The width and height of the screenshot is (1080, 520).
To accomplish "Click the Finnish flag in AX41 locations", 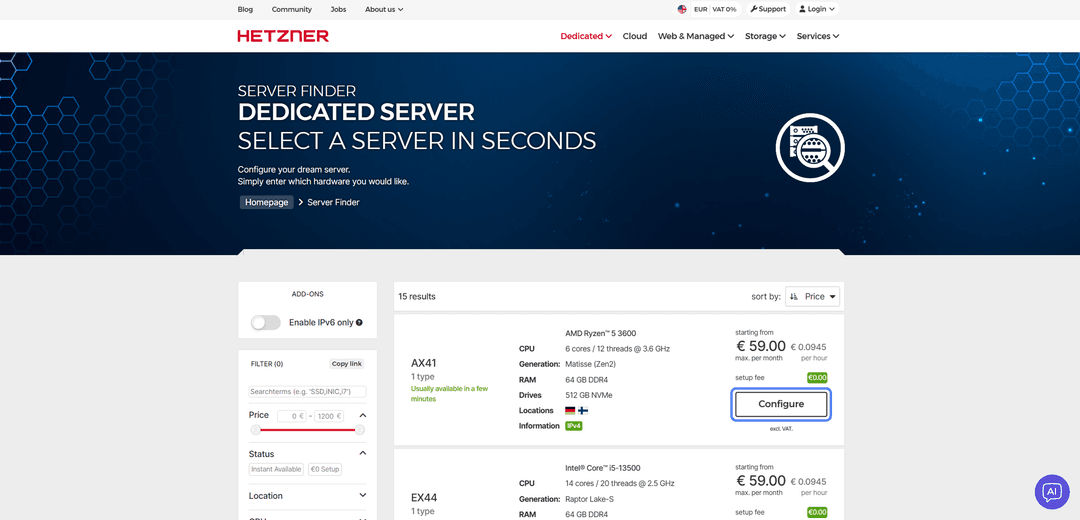I will (x=583, y=410).
